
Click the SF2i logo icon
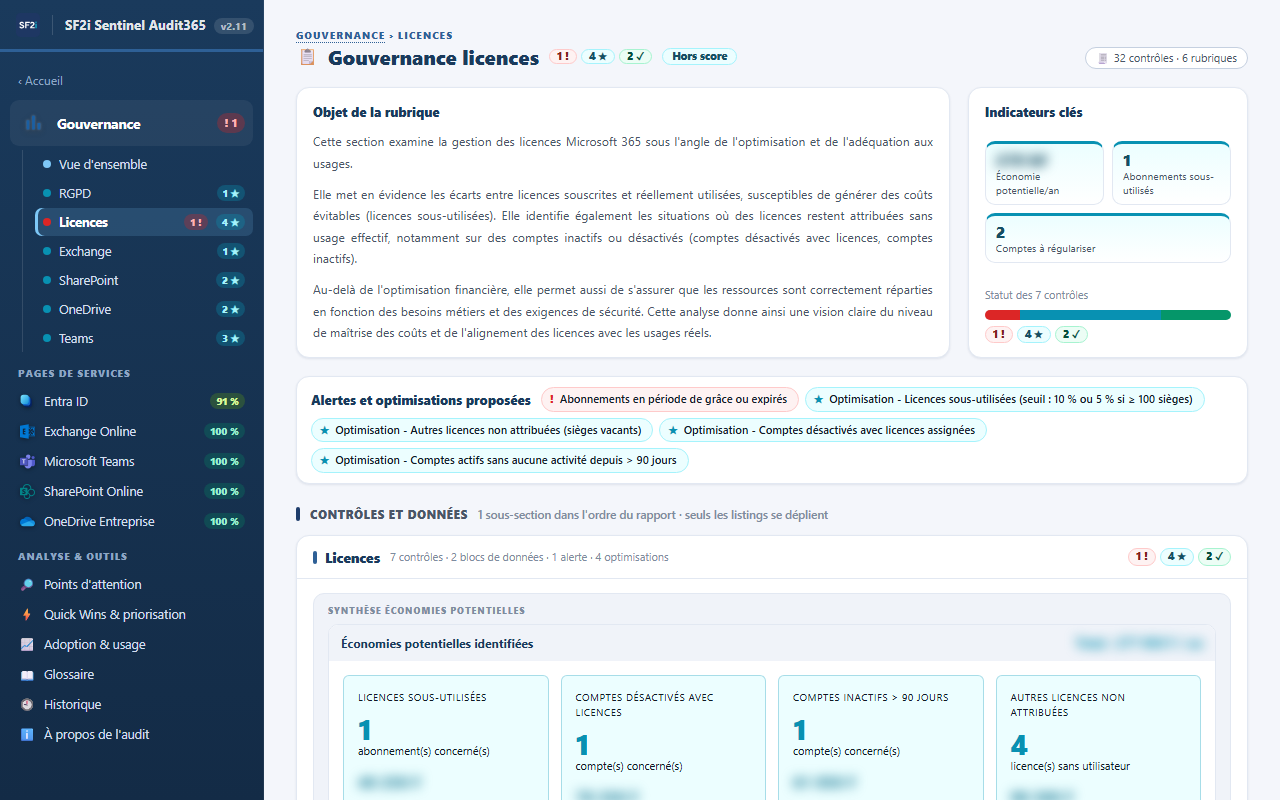click(27, 25)
